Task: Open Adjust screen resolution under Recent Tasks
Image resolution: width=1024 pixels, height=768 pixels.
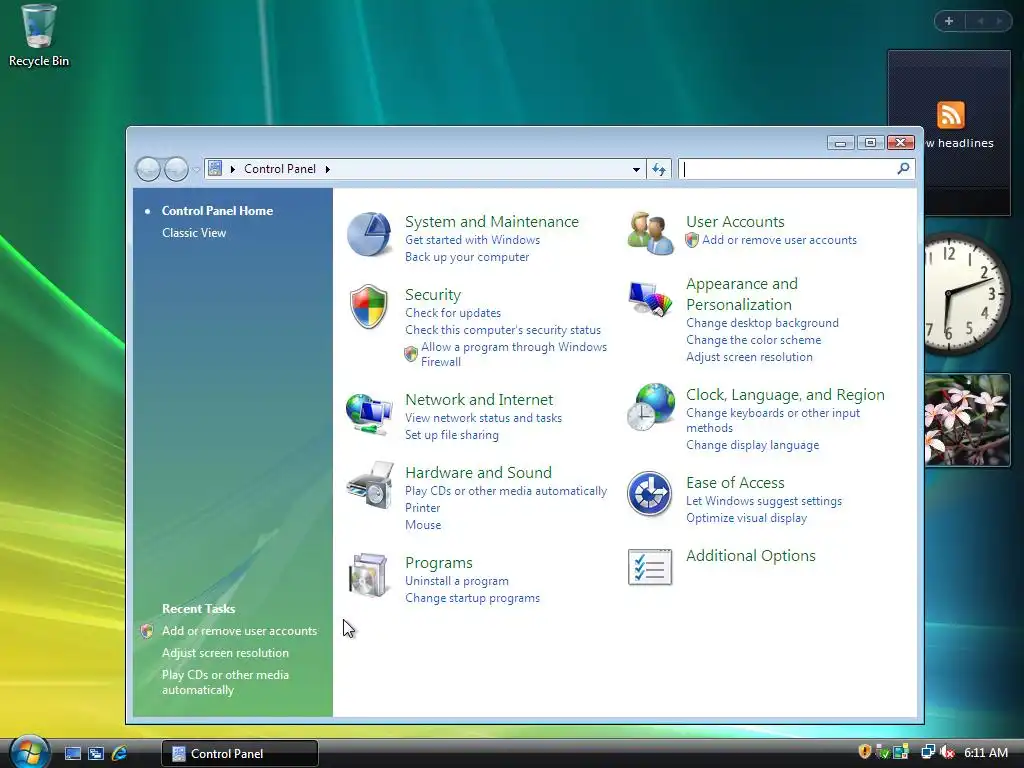Action: point(225,653)
